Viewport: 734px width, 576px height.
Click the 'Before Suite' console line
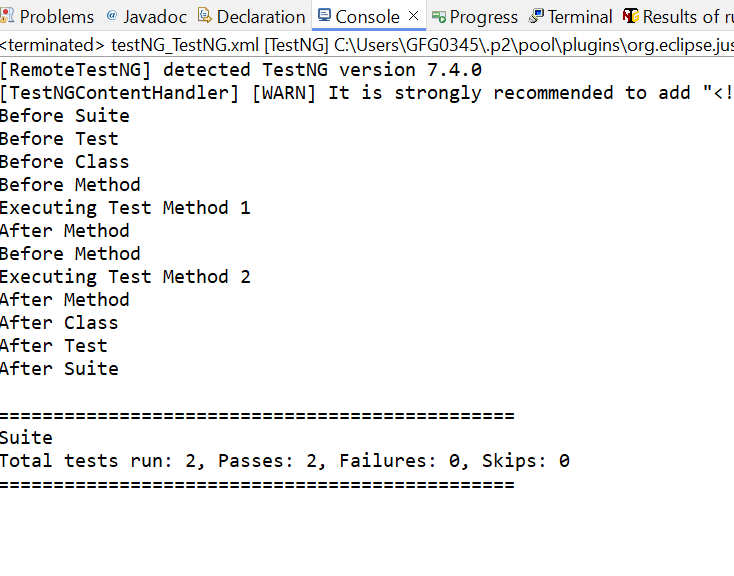(65, 116)
